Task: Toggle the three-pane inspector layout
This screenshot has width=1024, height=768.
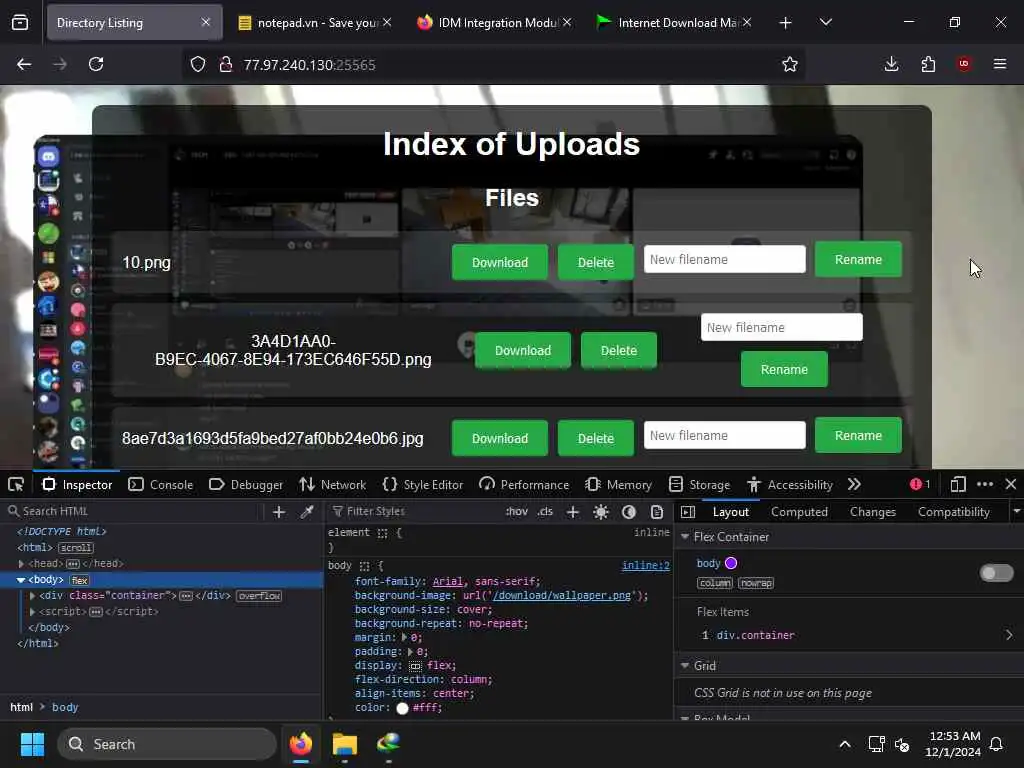Action: coord(688,512)
